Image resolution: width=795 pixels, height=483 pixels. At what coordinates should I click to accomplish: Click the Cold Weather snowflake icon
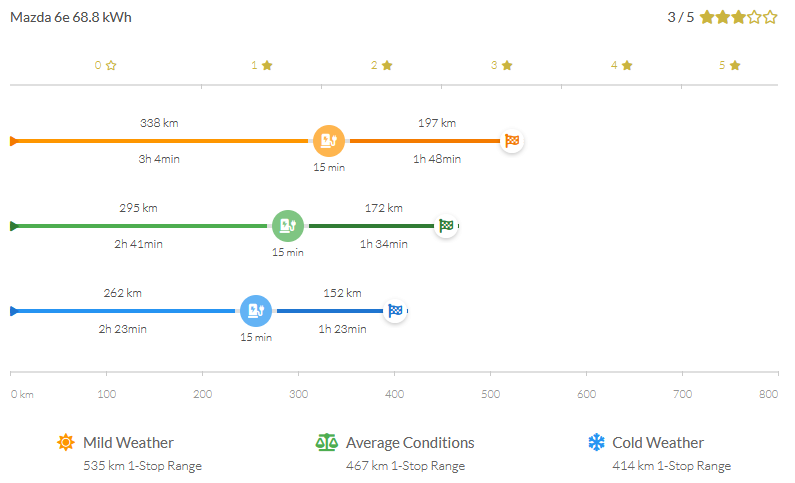[597, 442]
